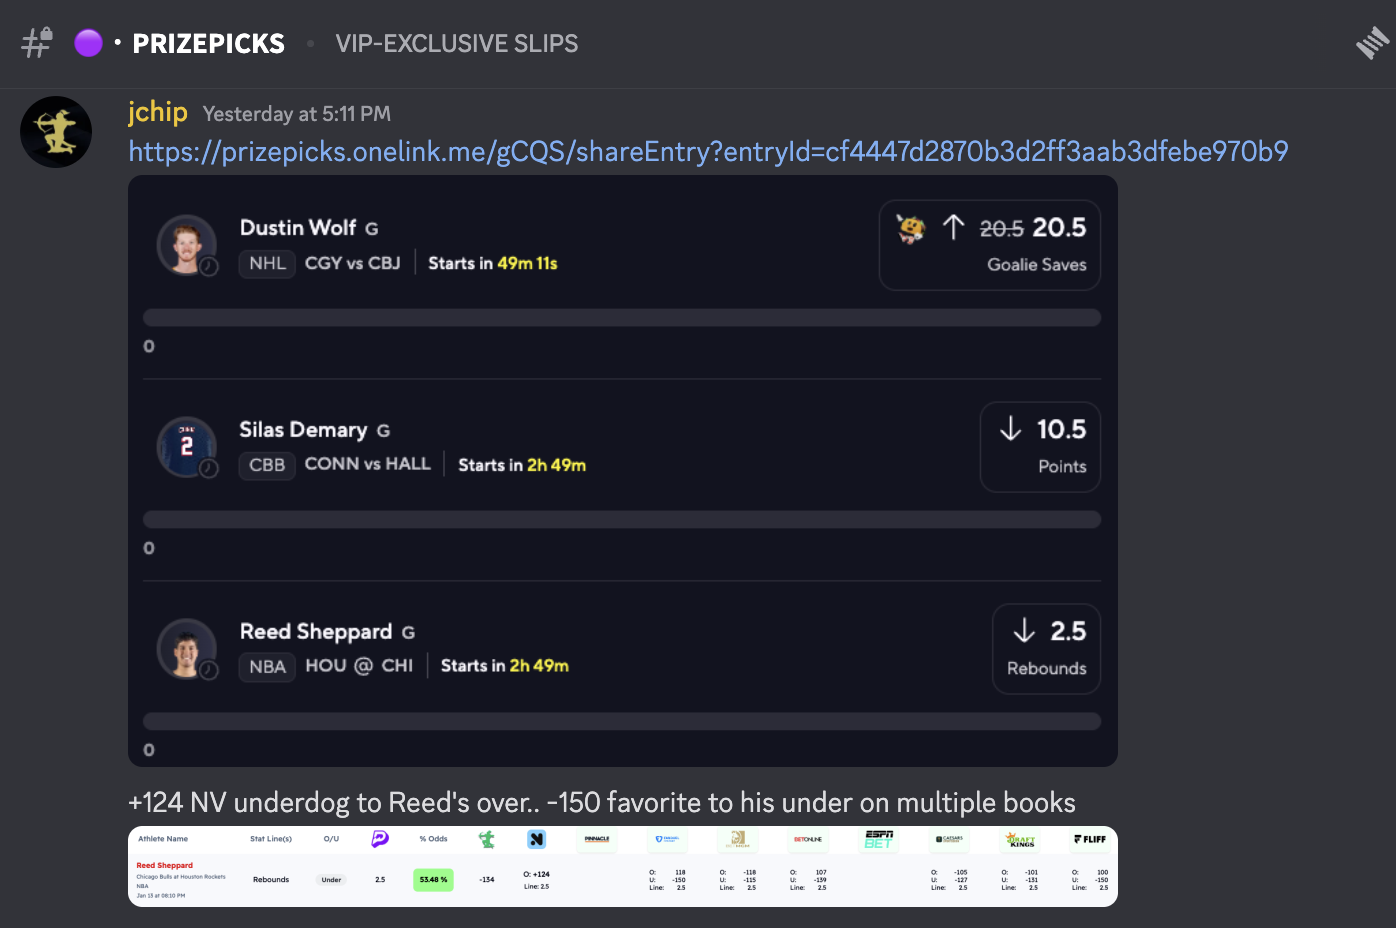Click the Under pill in odds table
This screenshot has width=1396, height=928.
331,880
